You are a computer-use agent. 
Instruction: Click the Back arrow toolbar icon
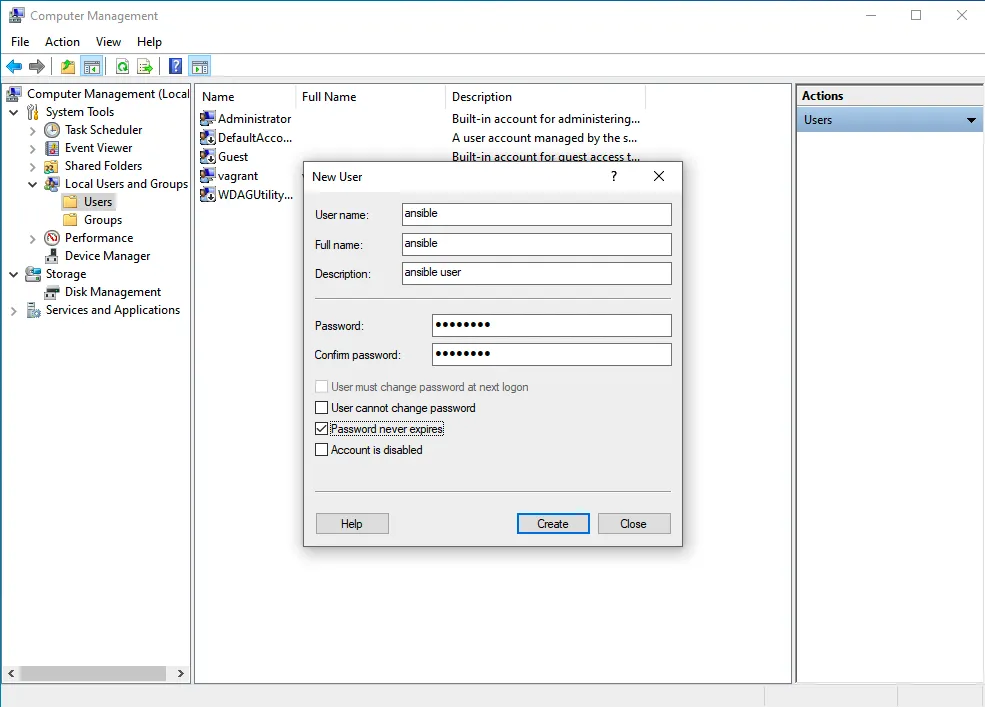[14, 66]
